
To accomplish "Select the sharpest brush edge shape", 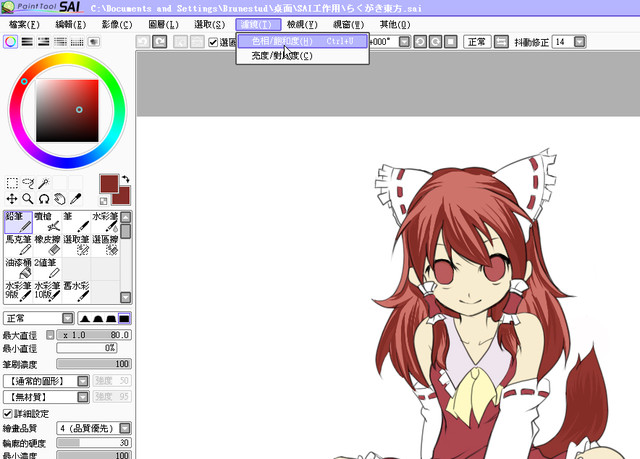I will click(85, 318).
